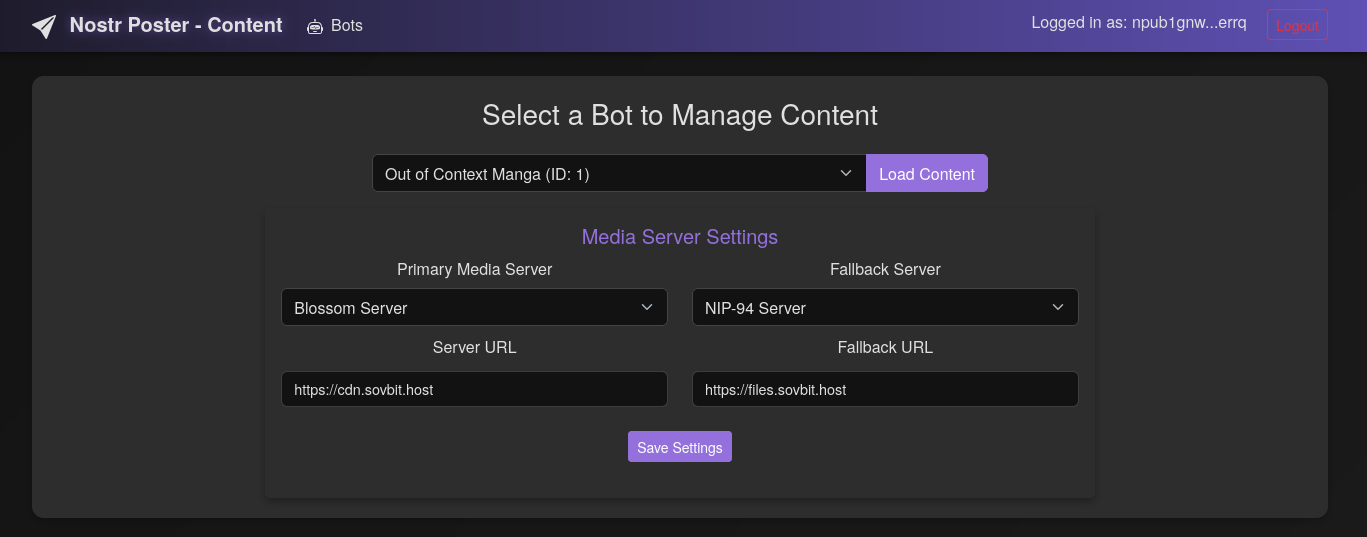Open the NIP-94 Server fallback dropdown

click(x=885, y=307)
